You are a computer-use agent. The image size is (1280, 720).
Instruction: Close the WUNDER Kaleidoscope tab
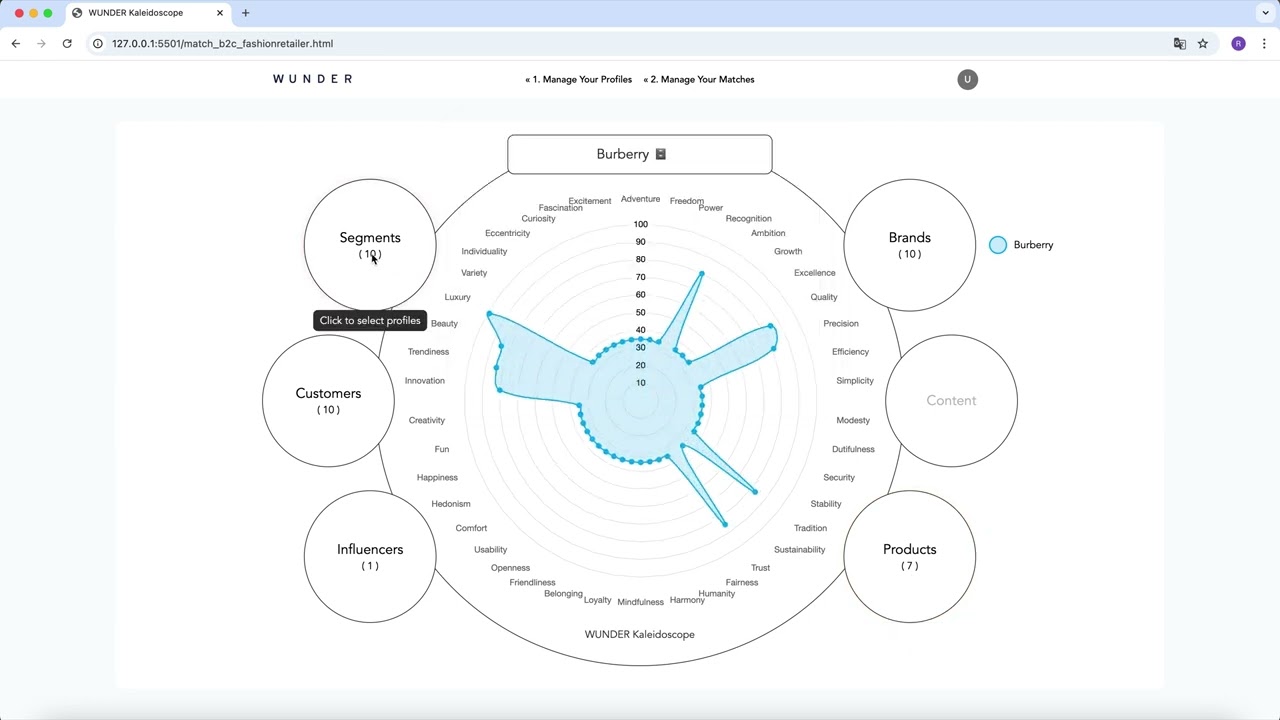[220, 13]
